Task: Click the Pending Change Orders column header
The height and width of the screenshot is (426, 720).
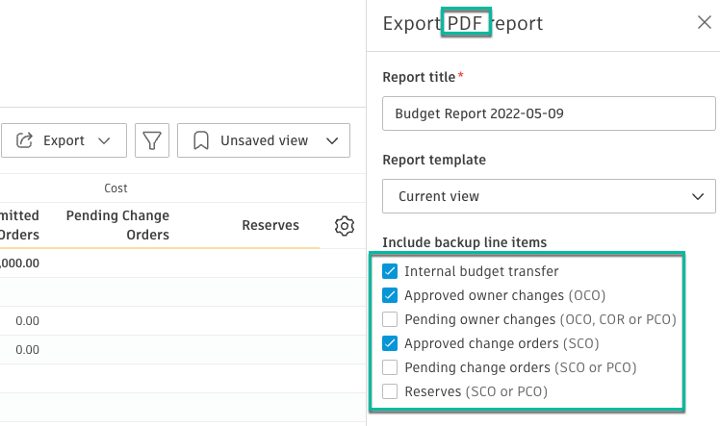Action: (x=118, y=225)
